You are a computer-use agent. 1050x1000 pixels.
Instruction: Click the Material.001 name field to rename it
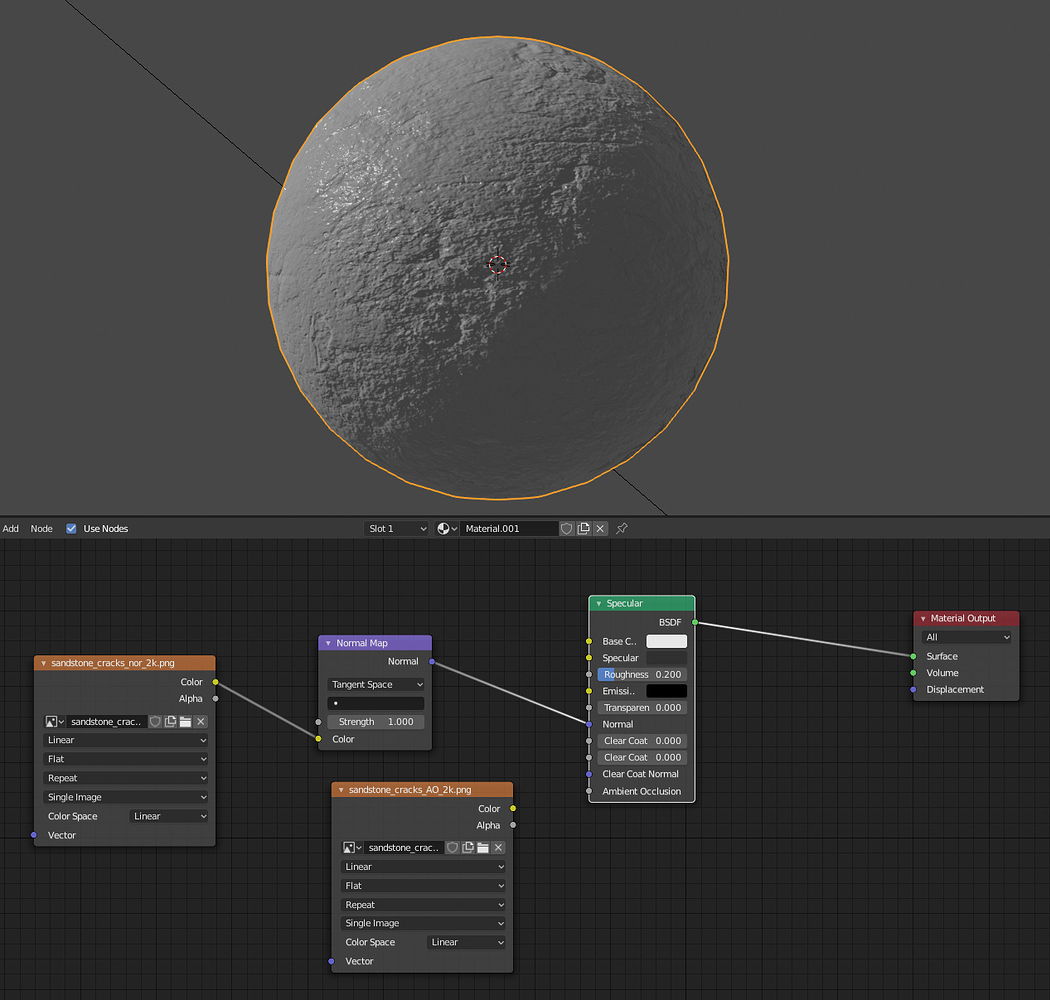[510, 528]
